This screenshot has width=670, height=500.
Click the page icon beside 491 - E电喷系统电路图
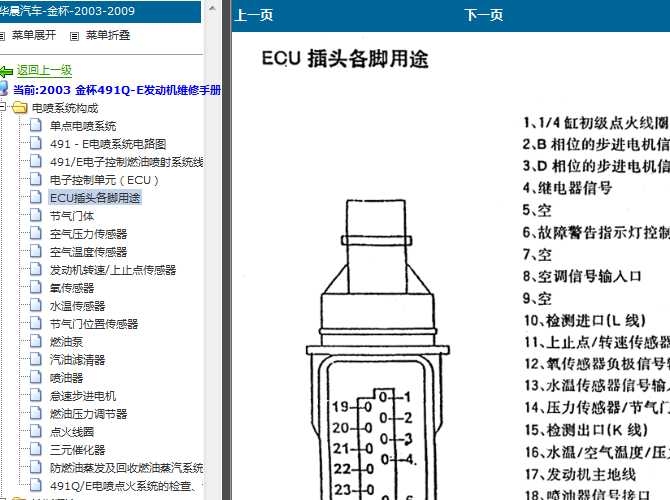(36, 143)
